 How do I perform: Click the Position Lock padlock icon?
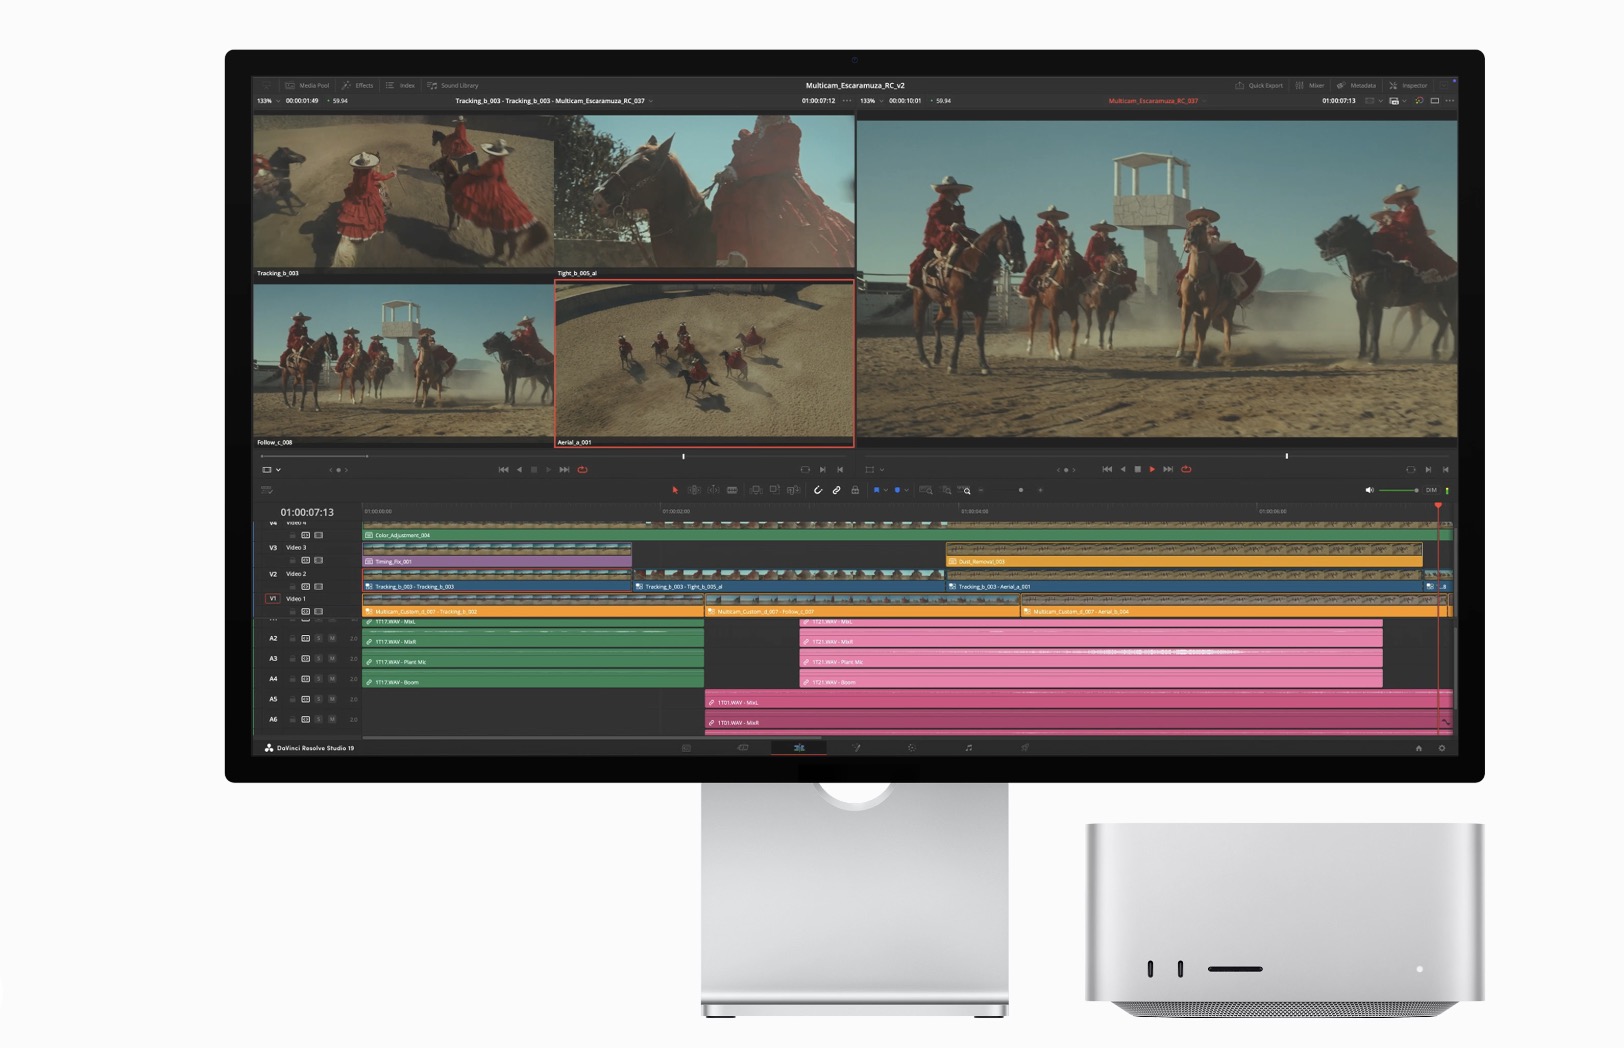[x=855, y=490]
